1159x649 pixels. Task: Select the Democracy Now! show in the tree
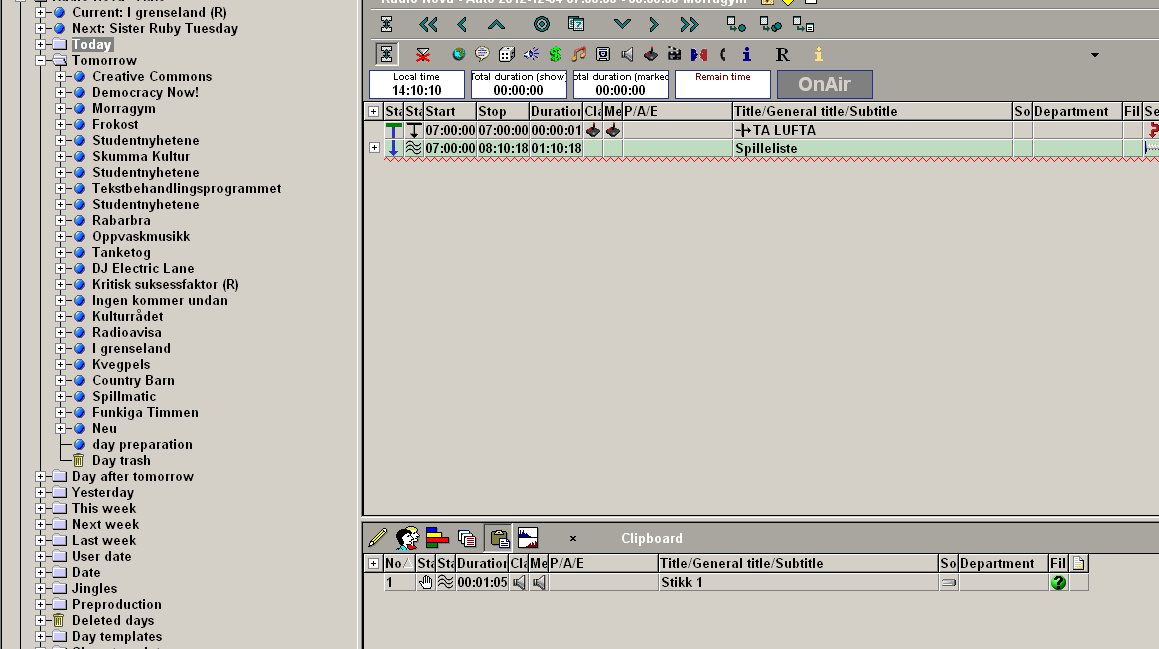[x=145, y=92]
